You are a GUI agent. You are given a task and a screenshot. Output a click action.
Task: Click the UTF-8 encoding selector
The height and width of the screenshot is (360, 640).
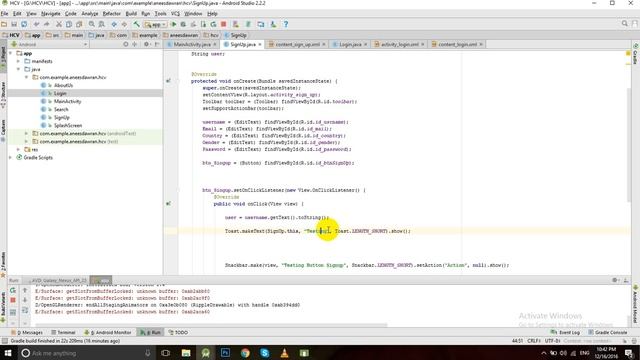(552, 341)
